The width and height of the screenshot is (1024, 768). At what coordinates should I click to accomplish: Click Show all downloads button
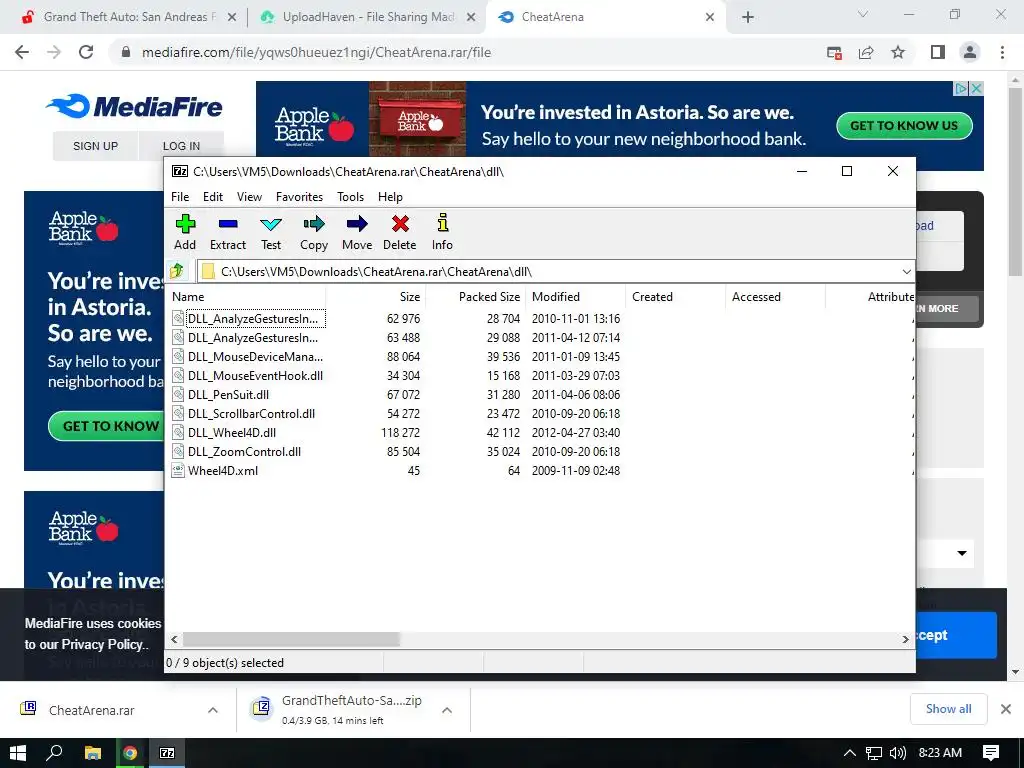tap(948, 709)
